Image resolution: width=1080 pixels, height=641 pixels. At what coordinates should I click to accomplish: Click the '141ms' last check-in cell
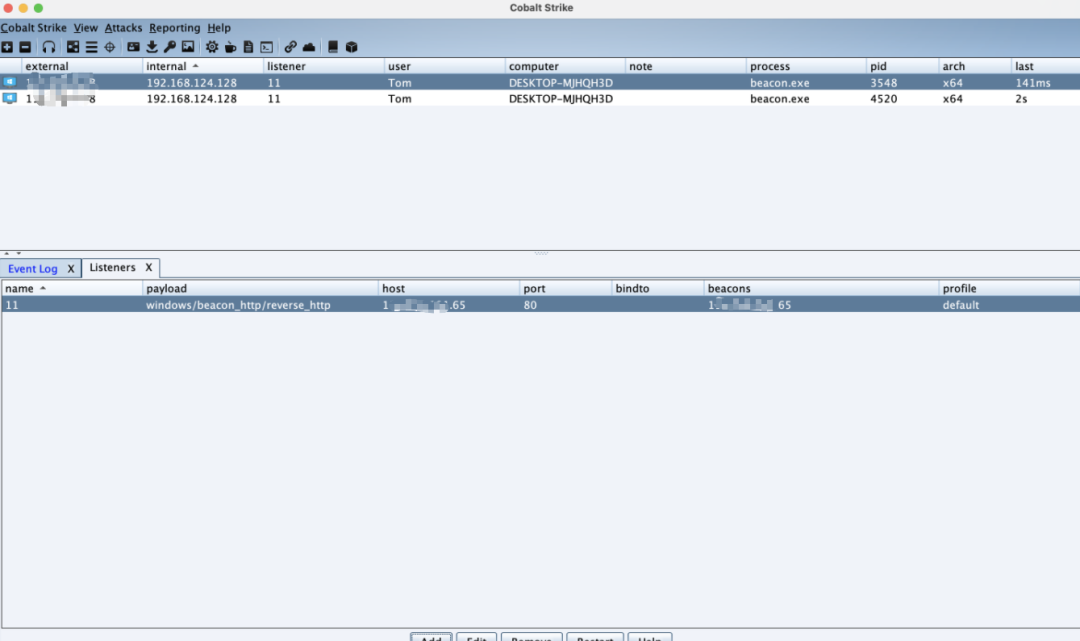(1046, 83)
